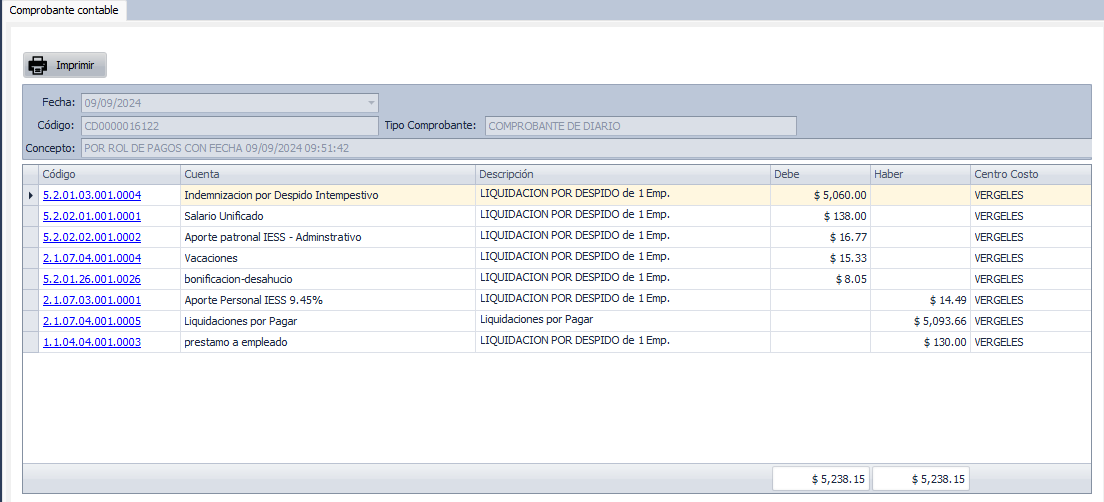Open account link 5.2.02.01.001.0001
Viewport: 1104px width, 502px height.
(x=92, y=216)
